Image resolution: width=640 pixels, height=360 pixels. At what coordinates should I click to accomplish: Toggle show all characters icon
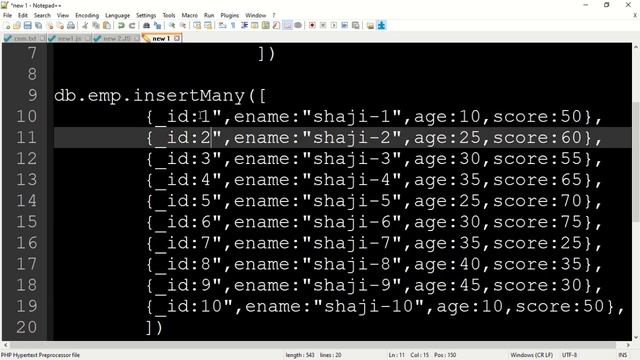coord(233,25)
